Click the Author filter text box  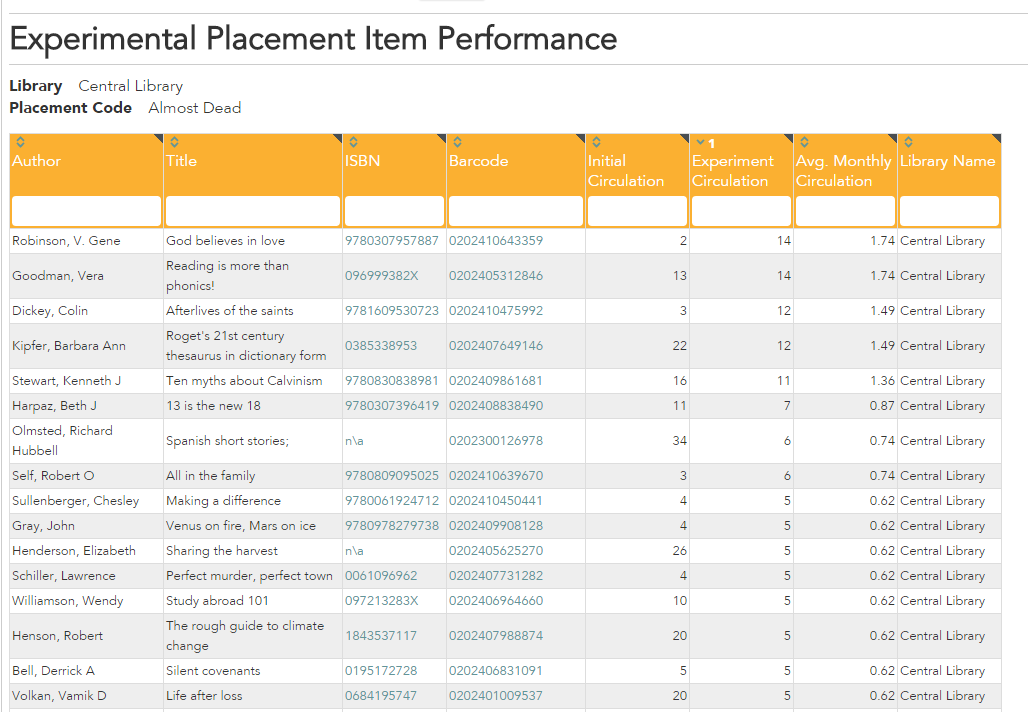coord(86,211)
